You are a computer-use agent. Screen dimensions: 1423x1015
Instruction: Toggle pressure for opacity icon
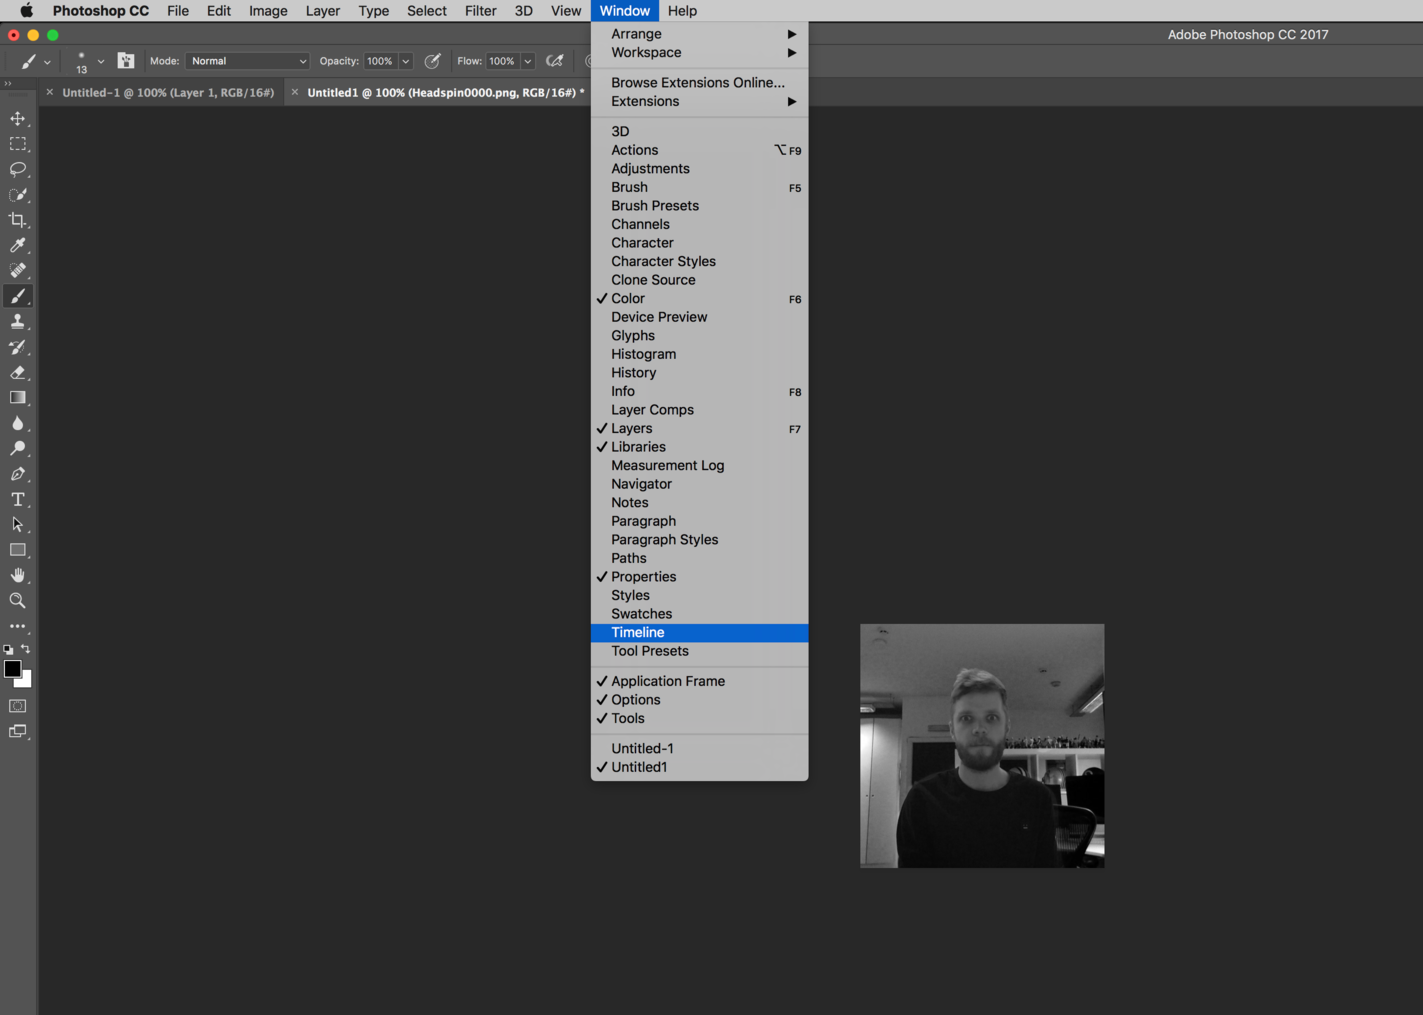point(433,61)
